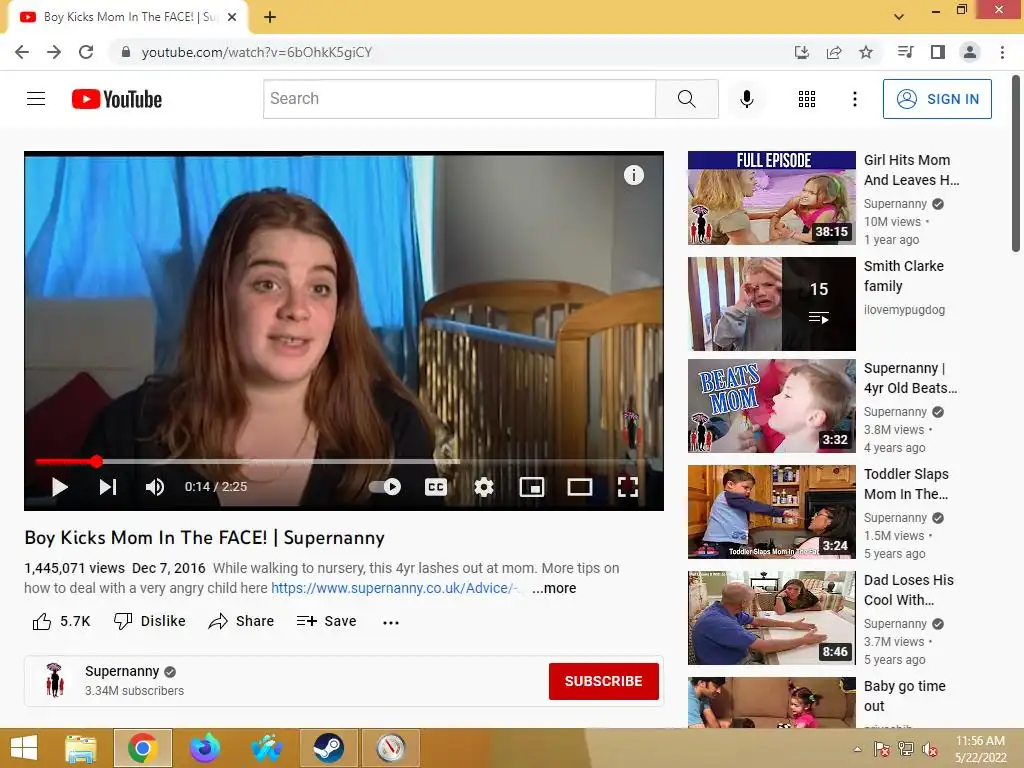The width and height of the screenshot is (1024, 768).
Task: Open the Supernanny channel name link
Action: point(122,671)
